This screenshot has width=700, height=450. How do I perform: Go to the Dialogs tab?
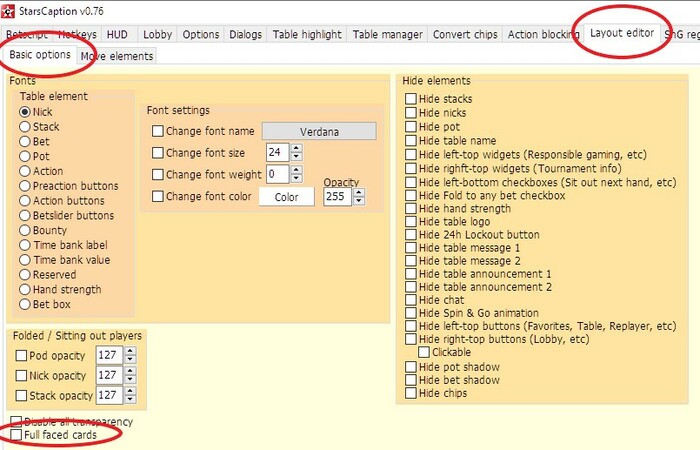tap(245, 34)
